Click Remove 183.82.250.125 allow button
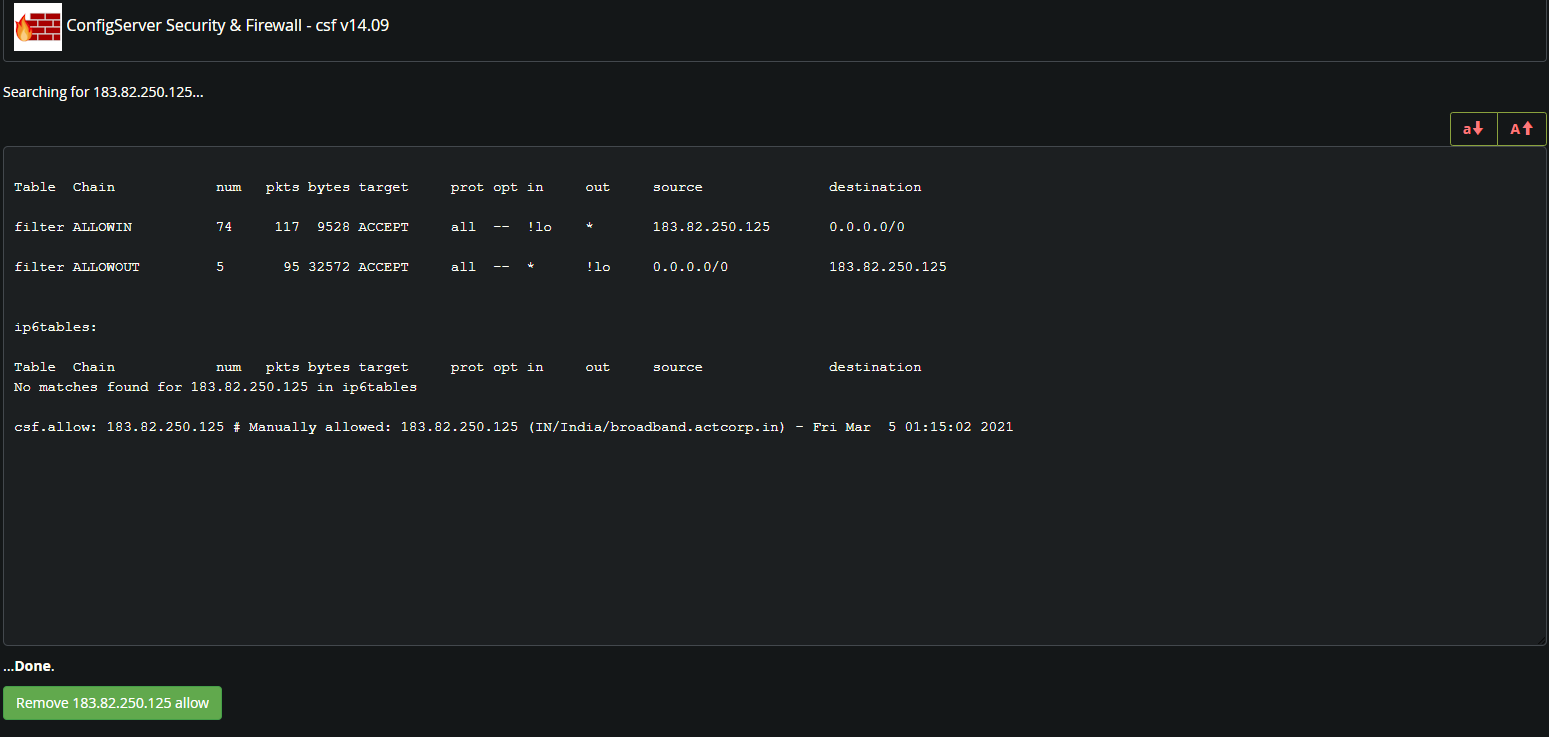 (112, 703)
